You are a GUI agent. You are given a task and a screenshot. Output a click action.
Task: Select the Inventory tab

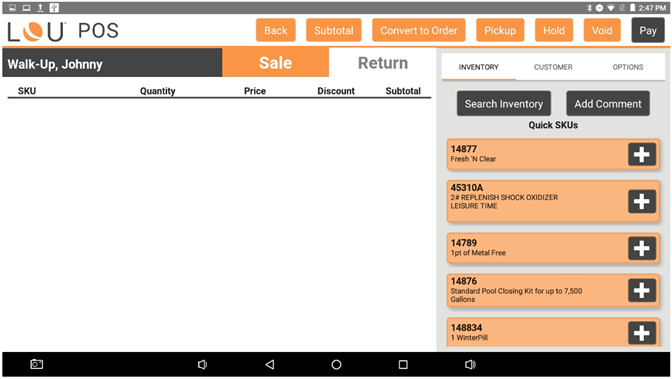point(479,67)
